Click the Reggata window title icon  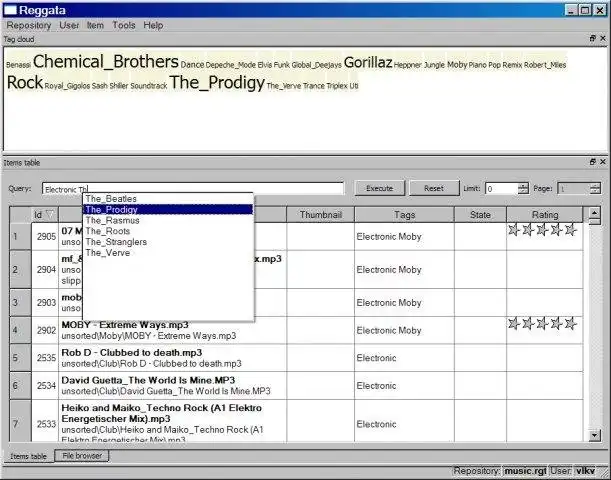(10, 10)
